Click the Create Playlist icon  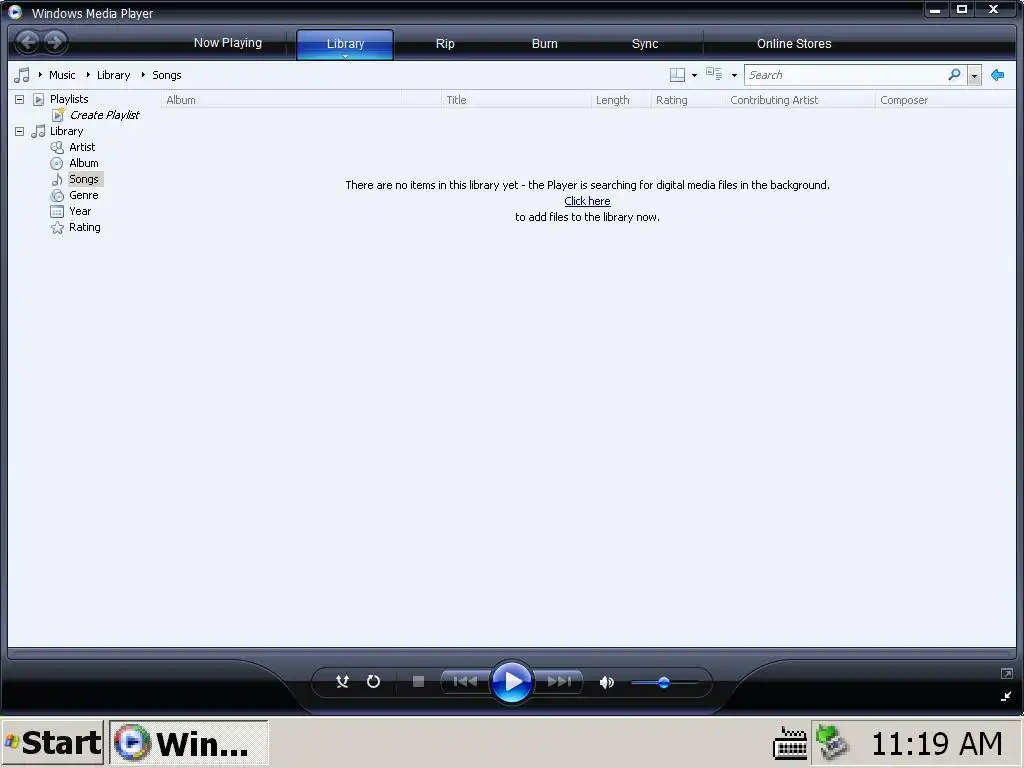58,115
